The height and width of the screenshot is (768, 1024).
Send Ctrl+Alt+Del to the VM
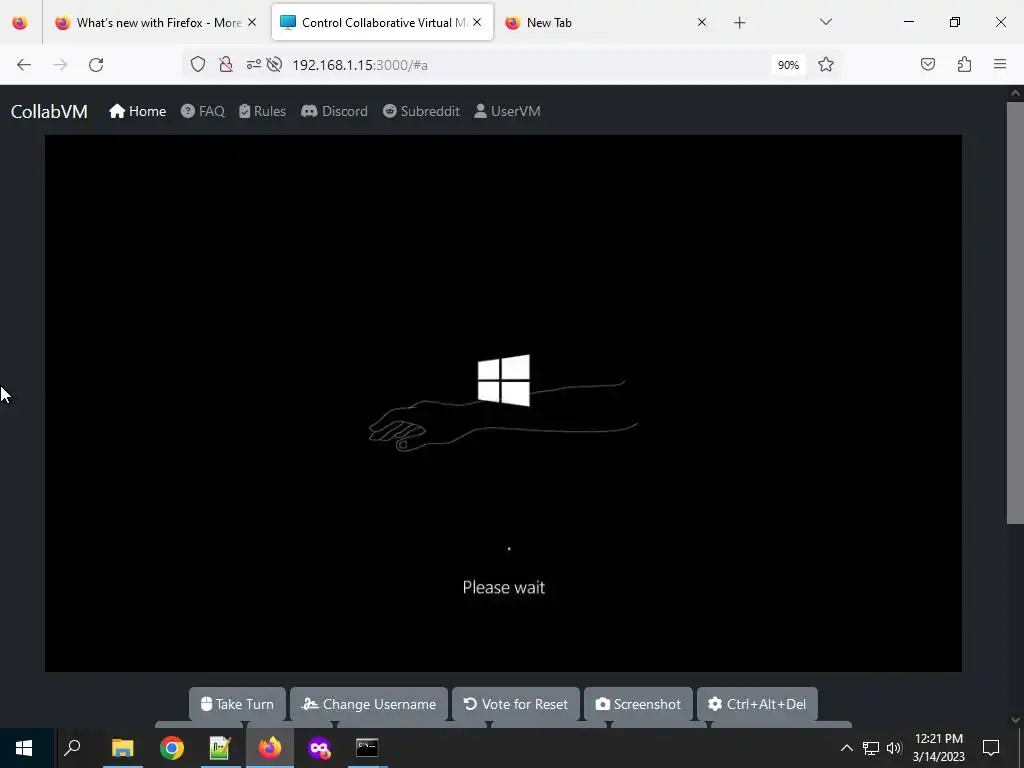[757, 704]
